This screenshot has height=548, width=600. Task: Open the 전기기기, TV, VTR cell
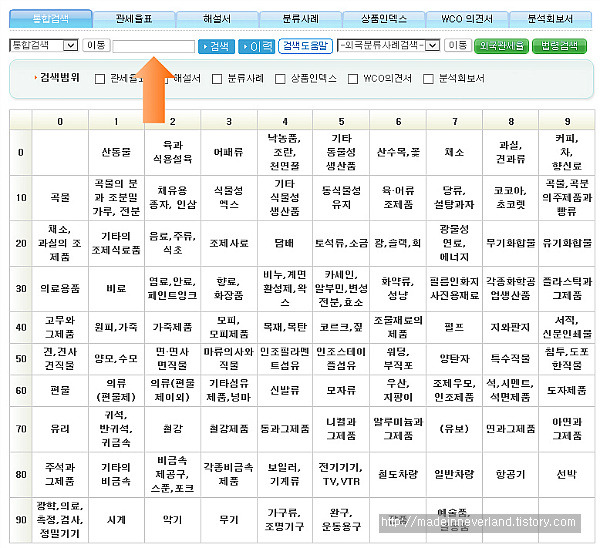341,475
